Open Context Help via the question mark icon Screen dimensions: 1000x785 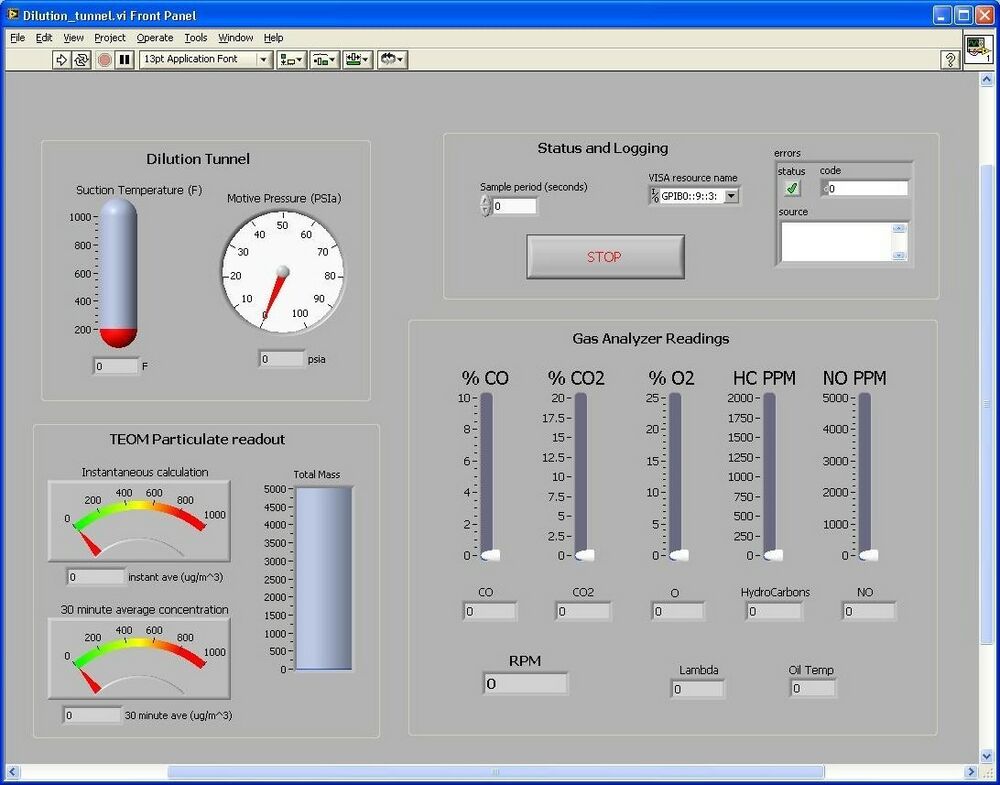pos(948,59)
